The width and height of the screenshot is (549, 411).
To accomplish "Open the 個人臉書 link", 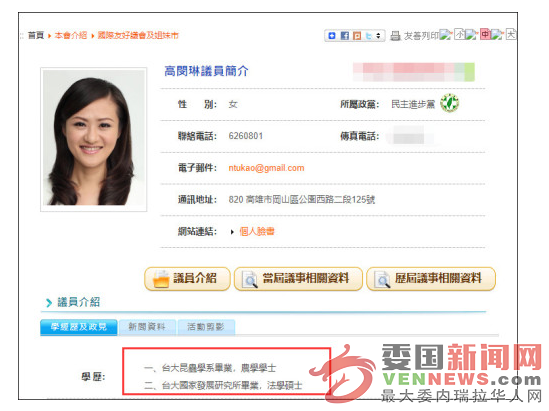I will pos(257,231).
